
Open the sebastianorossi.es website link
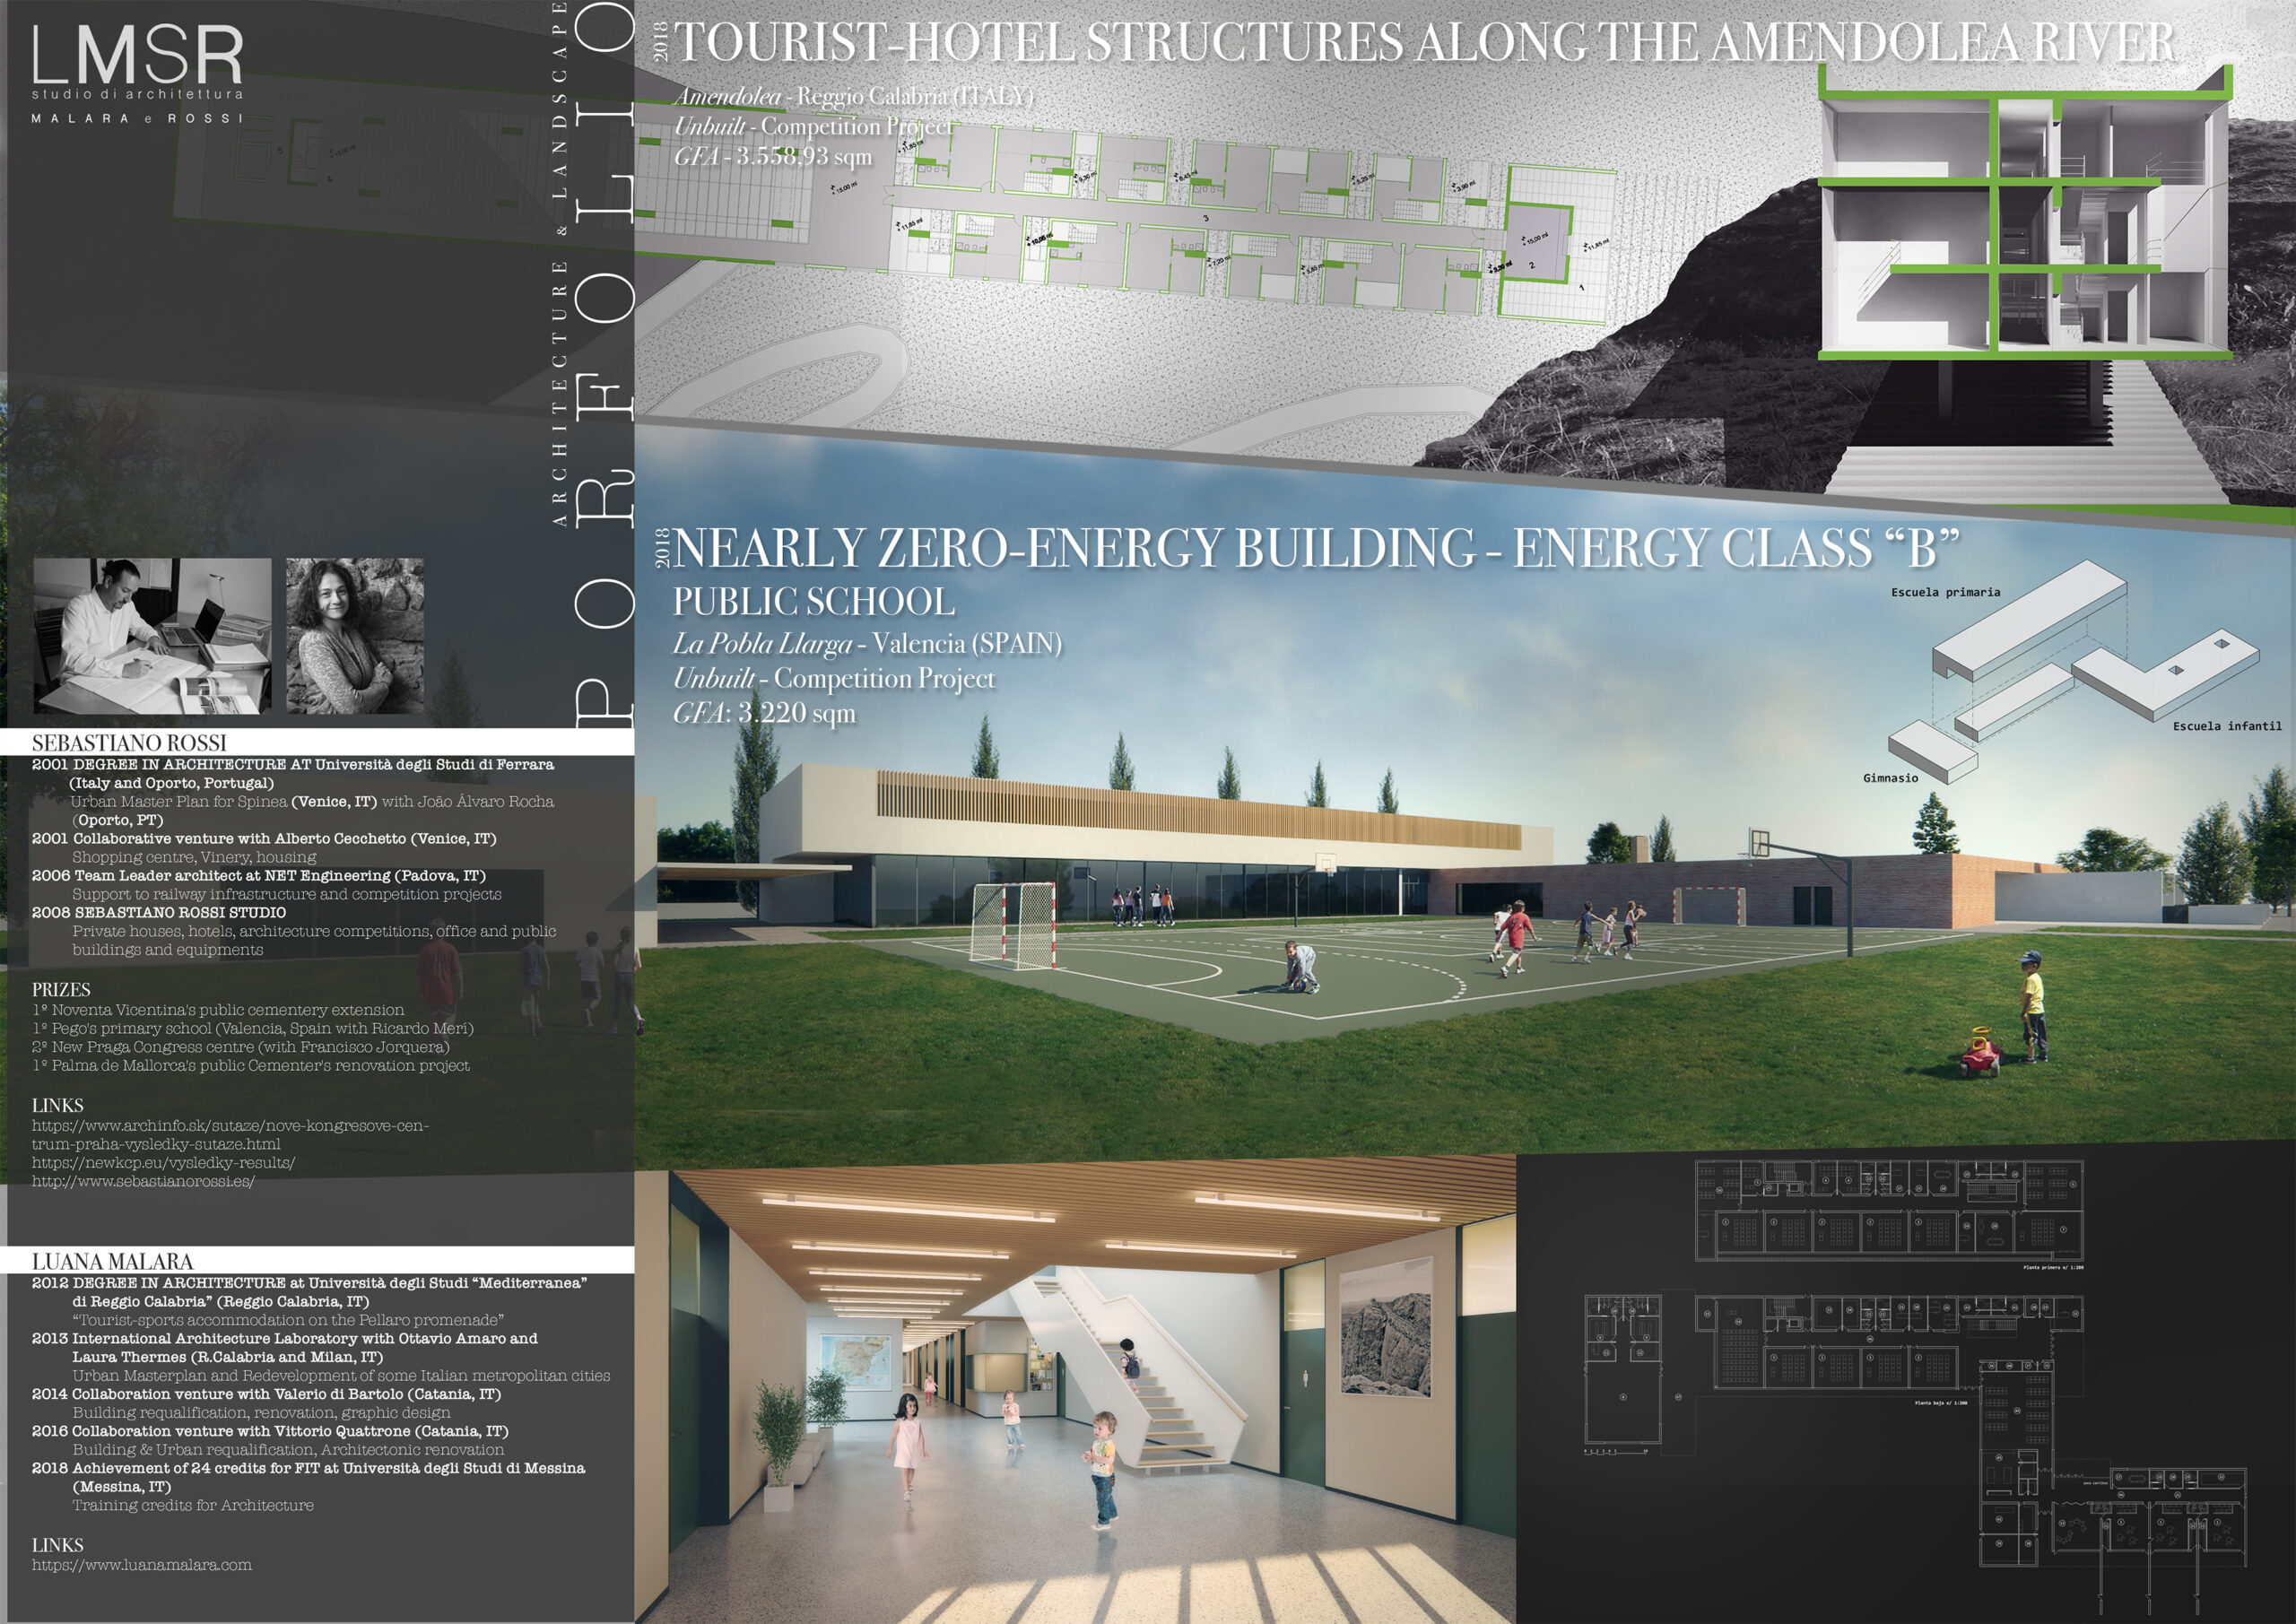pyautogui.click(x=143, y=1181)
